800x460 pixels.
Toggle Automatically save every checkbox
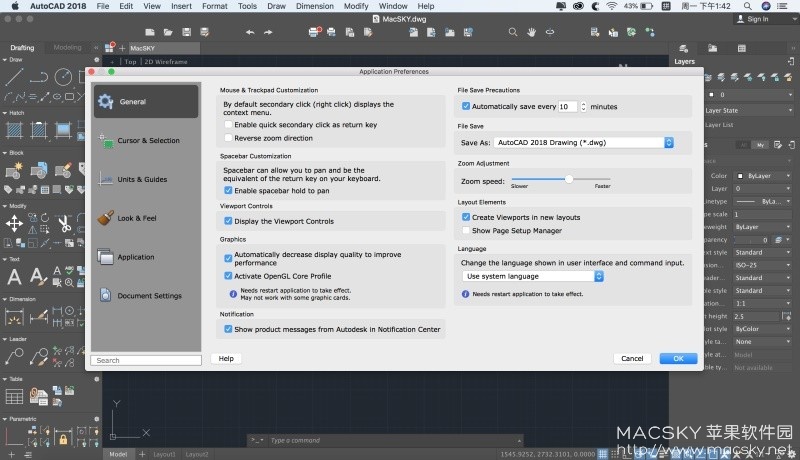click(x=466, y=106)
